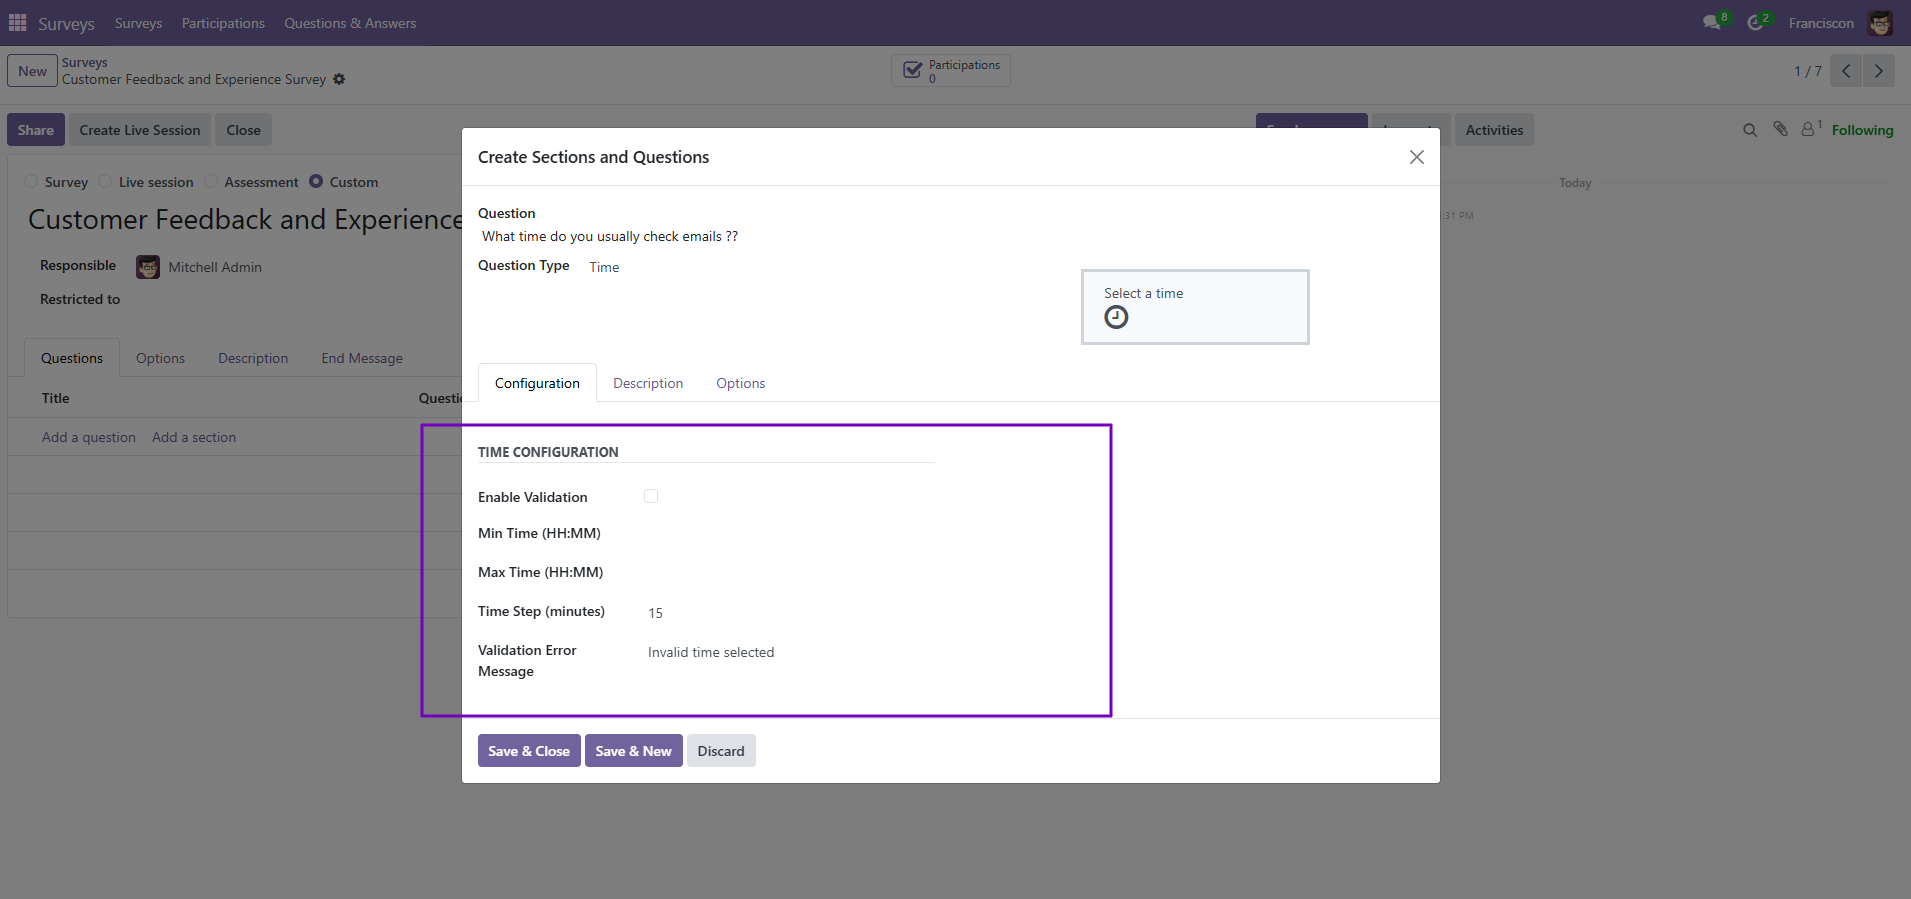Open the conversations chat bubble icon
The image size is (1911, 899).
(x=1712, y=22)
